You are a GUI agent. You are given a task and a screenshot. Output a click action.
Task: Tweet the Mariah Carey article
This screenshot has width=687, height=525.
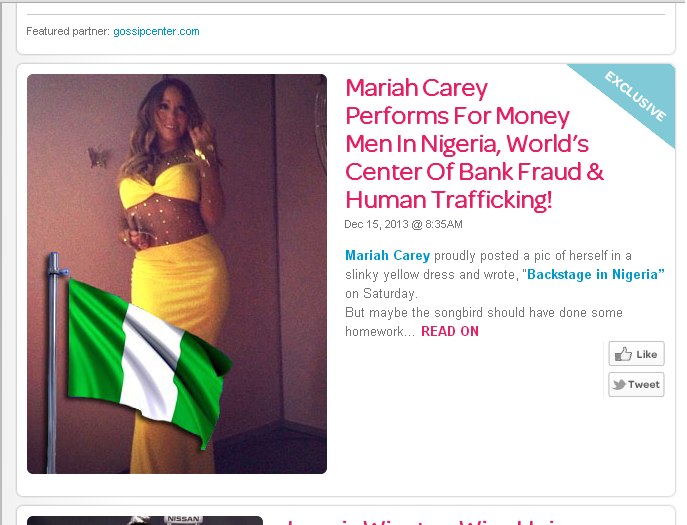636,384
